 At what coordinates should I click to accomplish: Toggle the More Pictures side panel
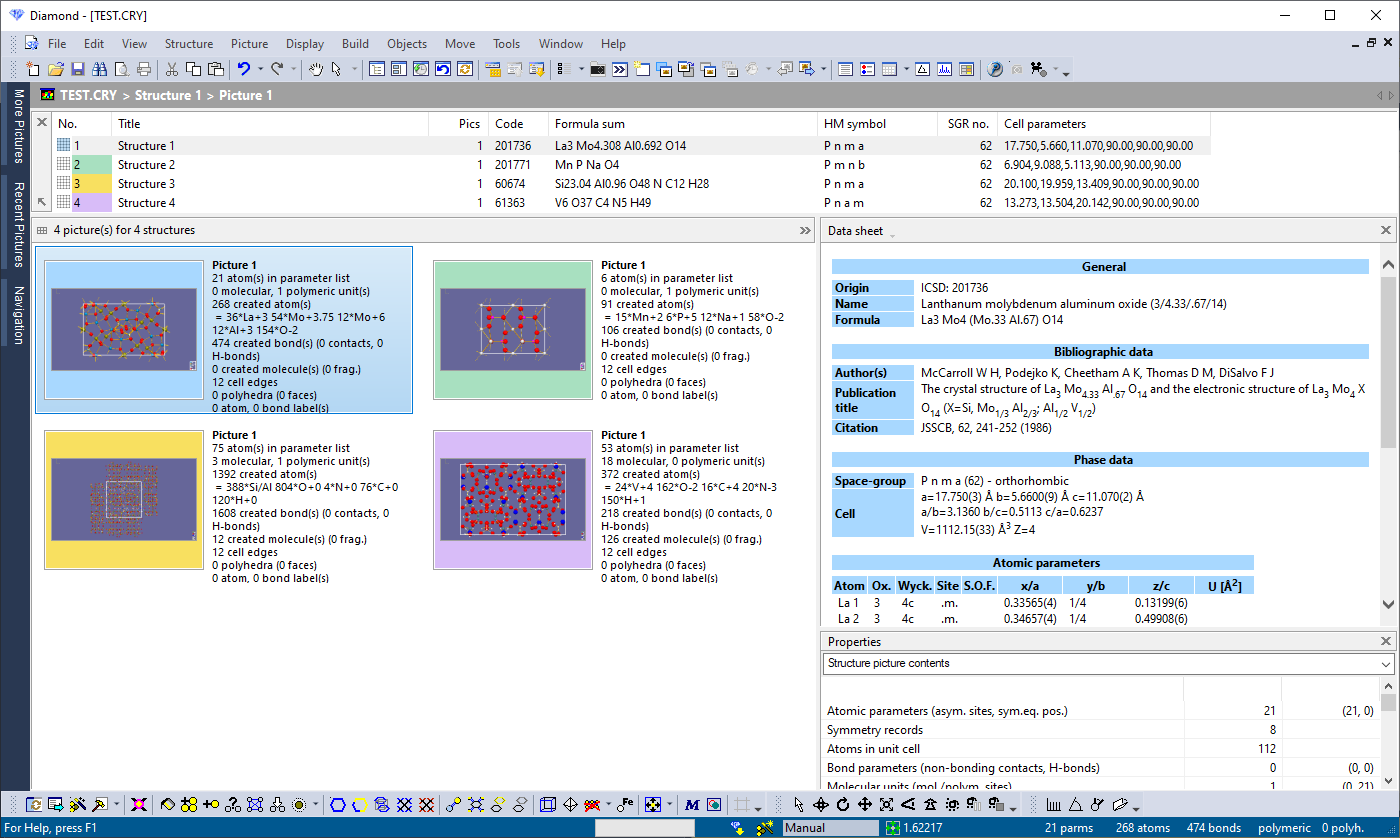click(17, 126)
